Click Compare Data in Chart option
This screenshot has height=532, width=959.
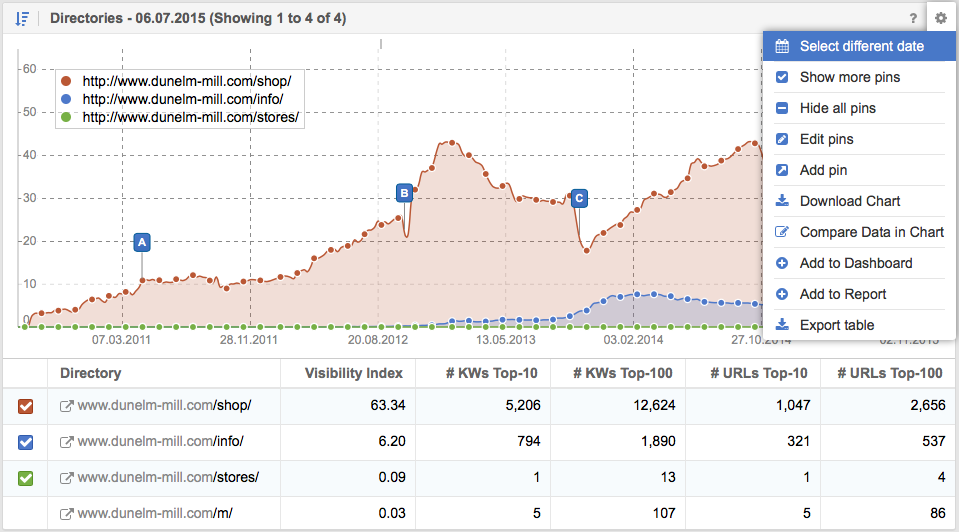[x=871, y=232]
